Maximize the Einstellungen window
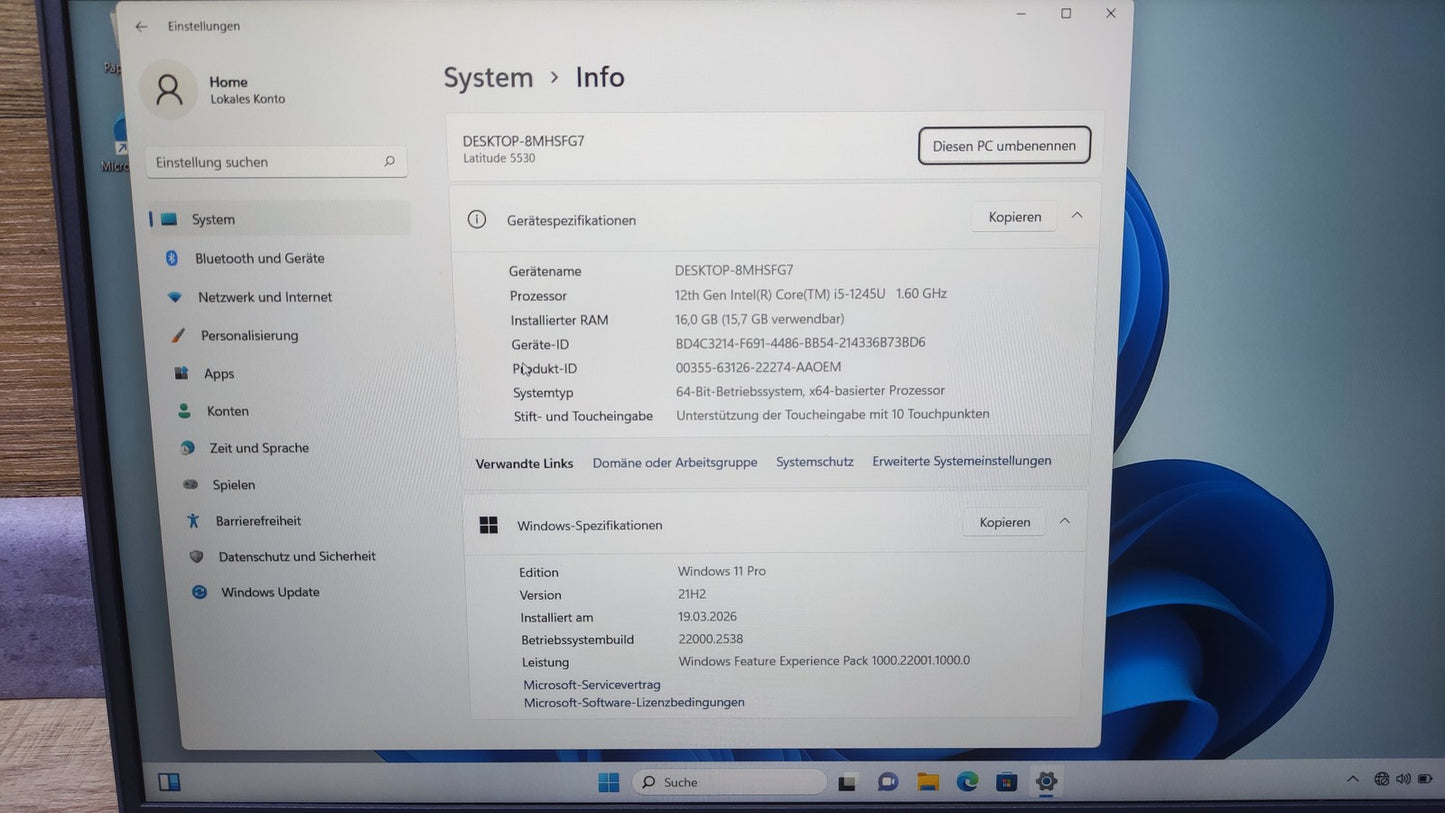 [x=1066, y=13]
